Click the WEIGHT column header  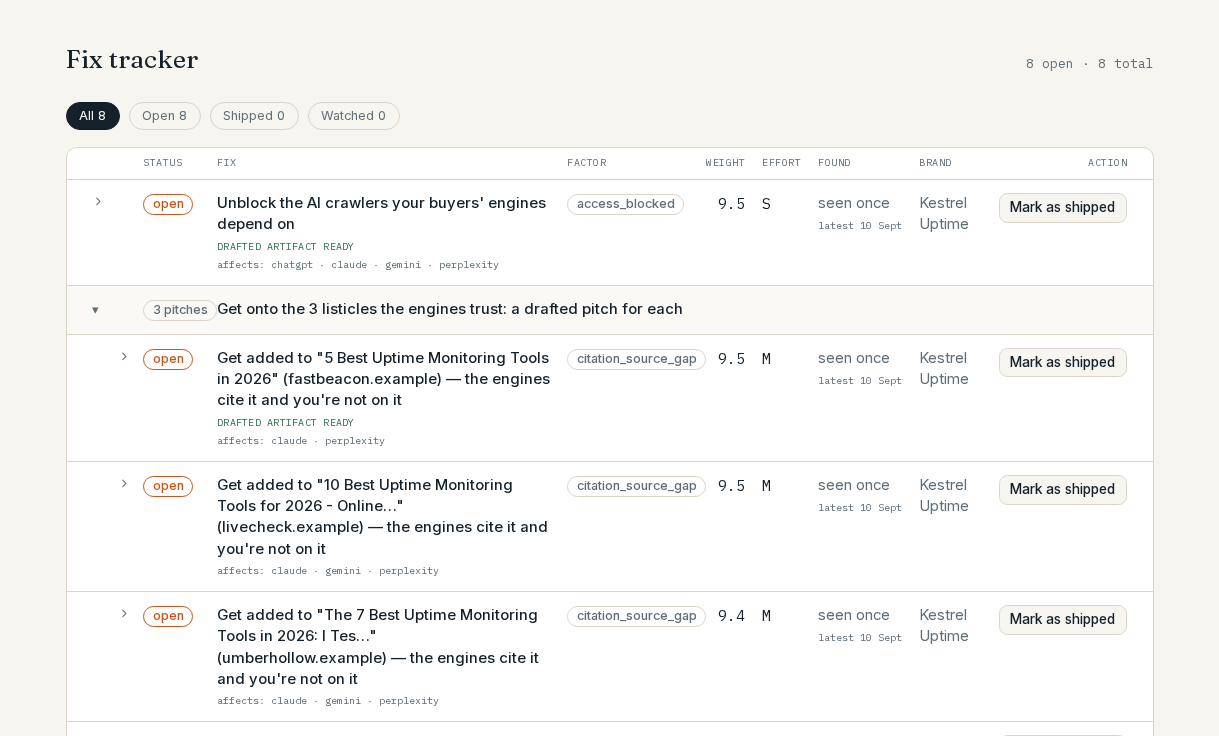[x=725, y=163]
